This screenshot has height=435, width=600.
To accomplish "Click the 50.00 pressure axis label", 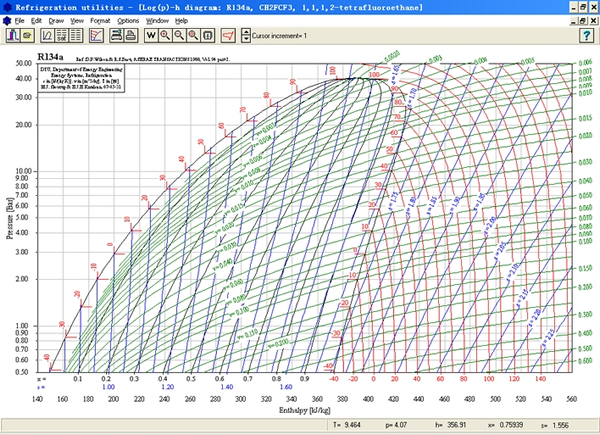I will click(x=24, y=63).
